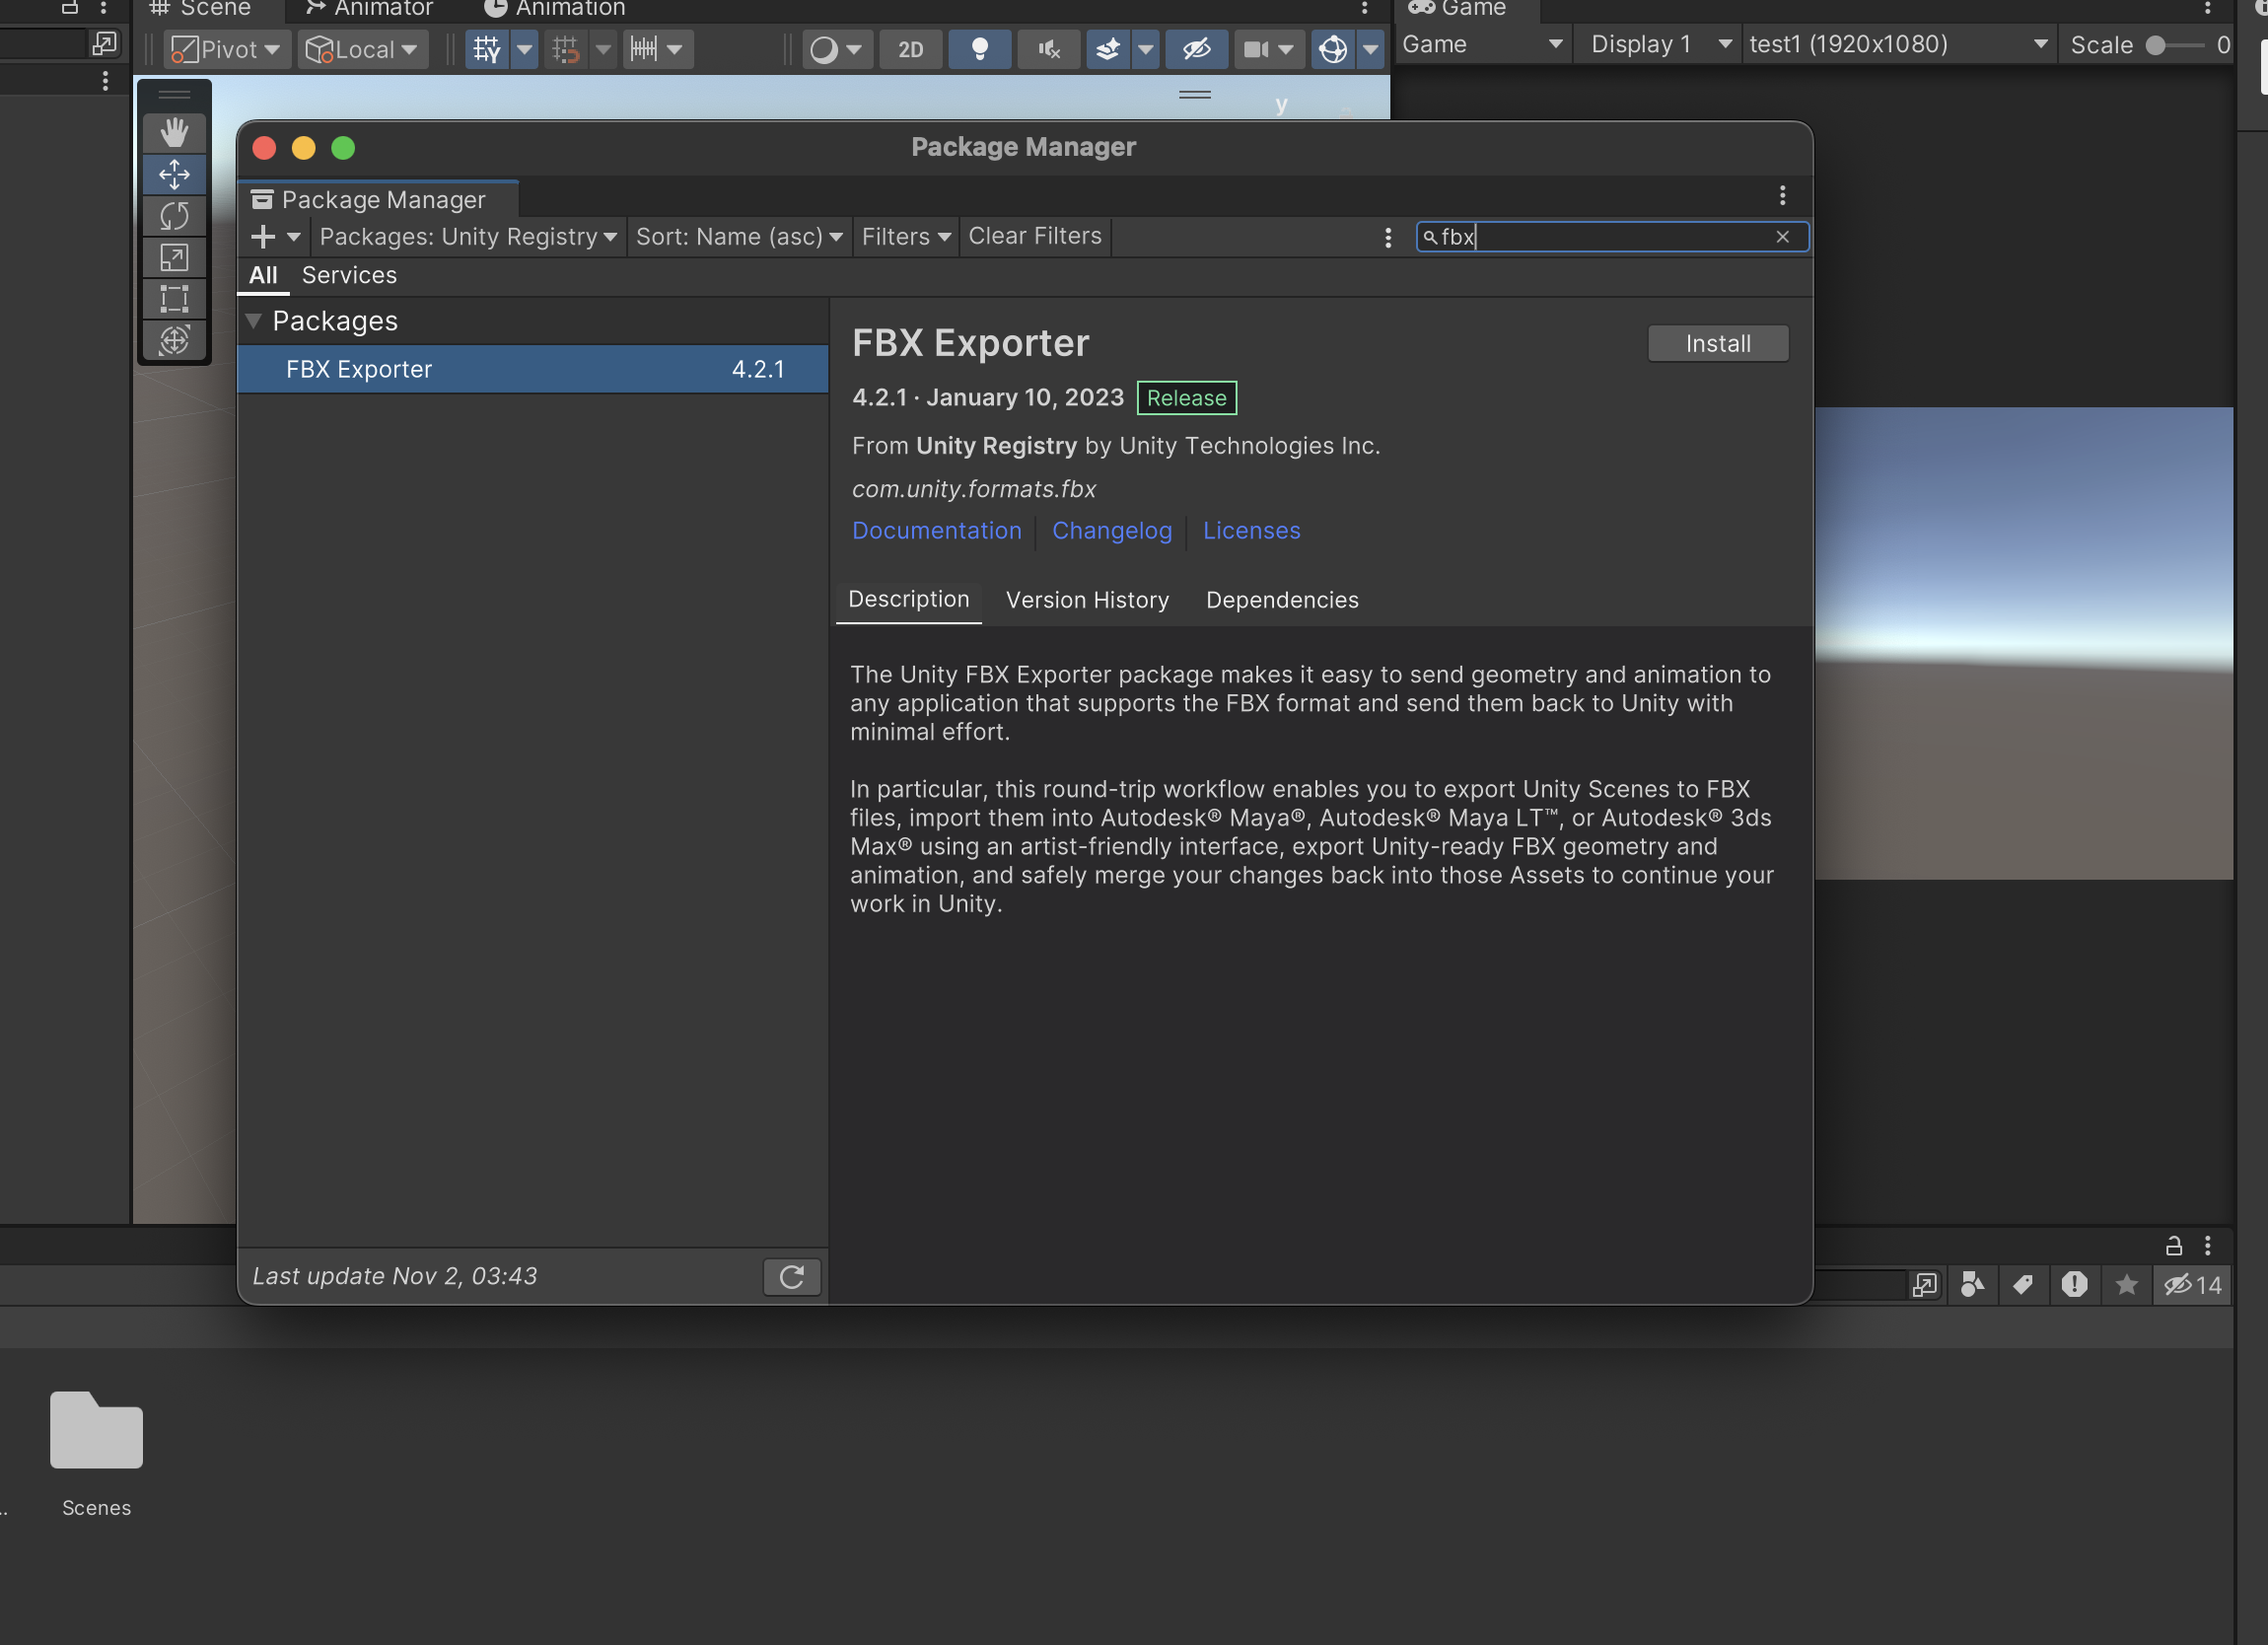The image size is (2268, 1645).
Task: Change handle rotation Local dropdown
Action: click(362, 49)
